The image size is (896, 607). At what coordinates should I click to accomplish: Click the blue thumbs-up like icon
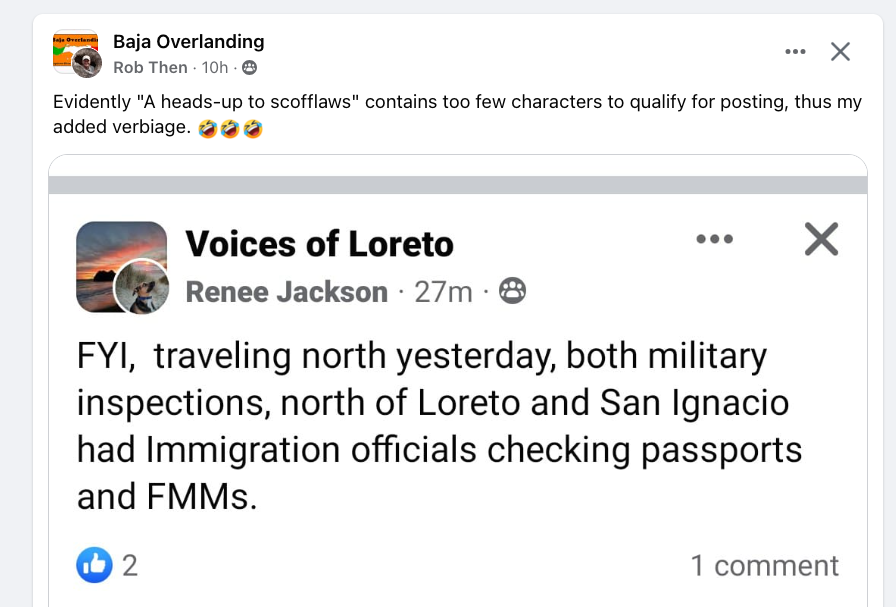click(x=94, y=566)
